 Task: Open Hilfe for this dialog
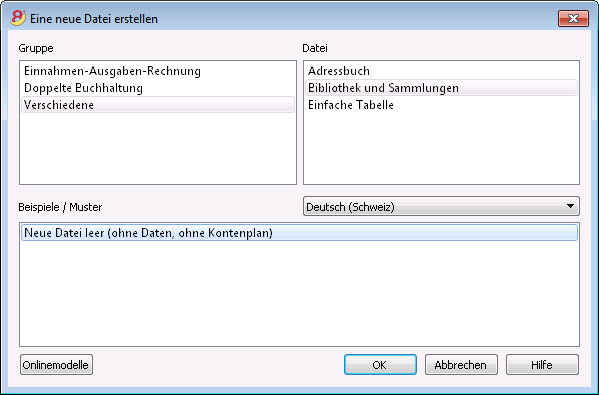[x=542, y=365]
